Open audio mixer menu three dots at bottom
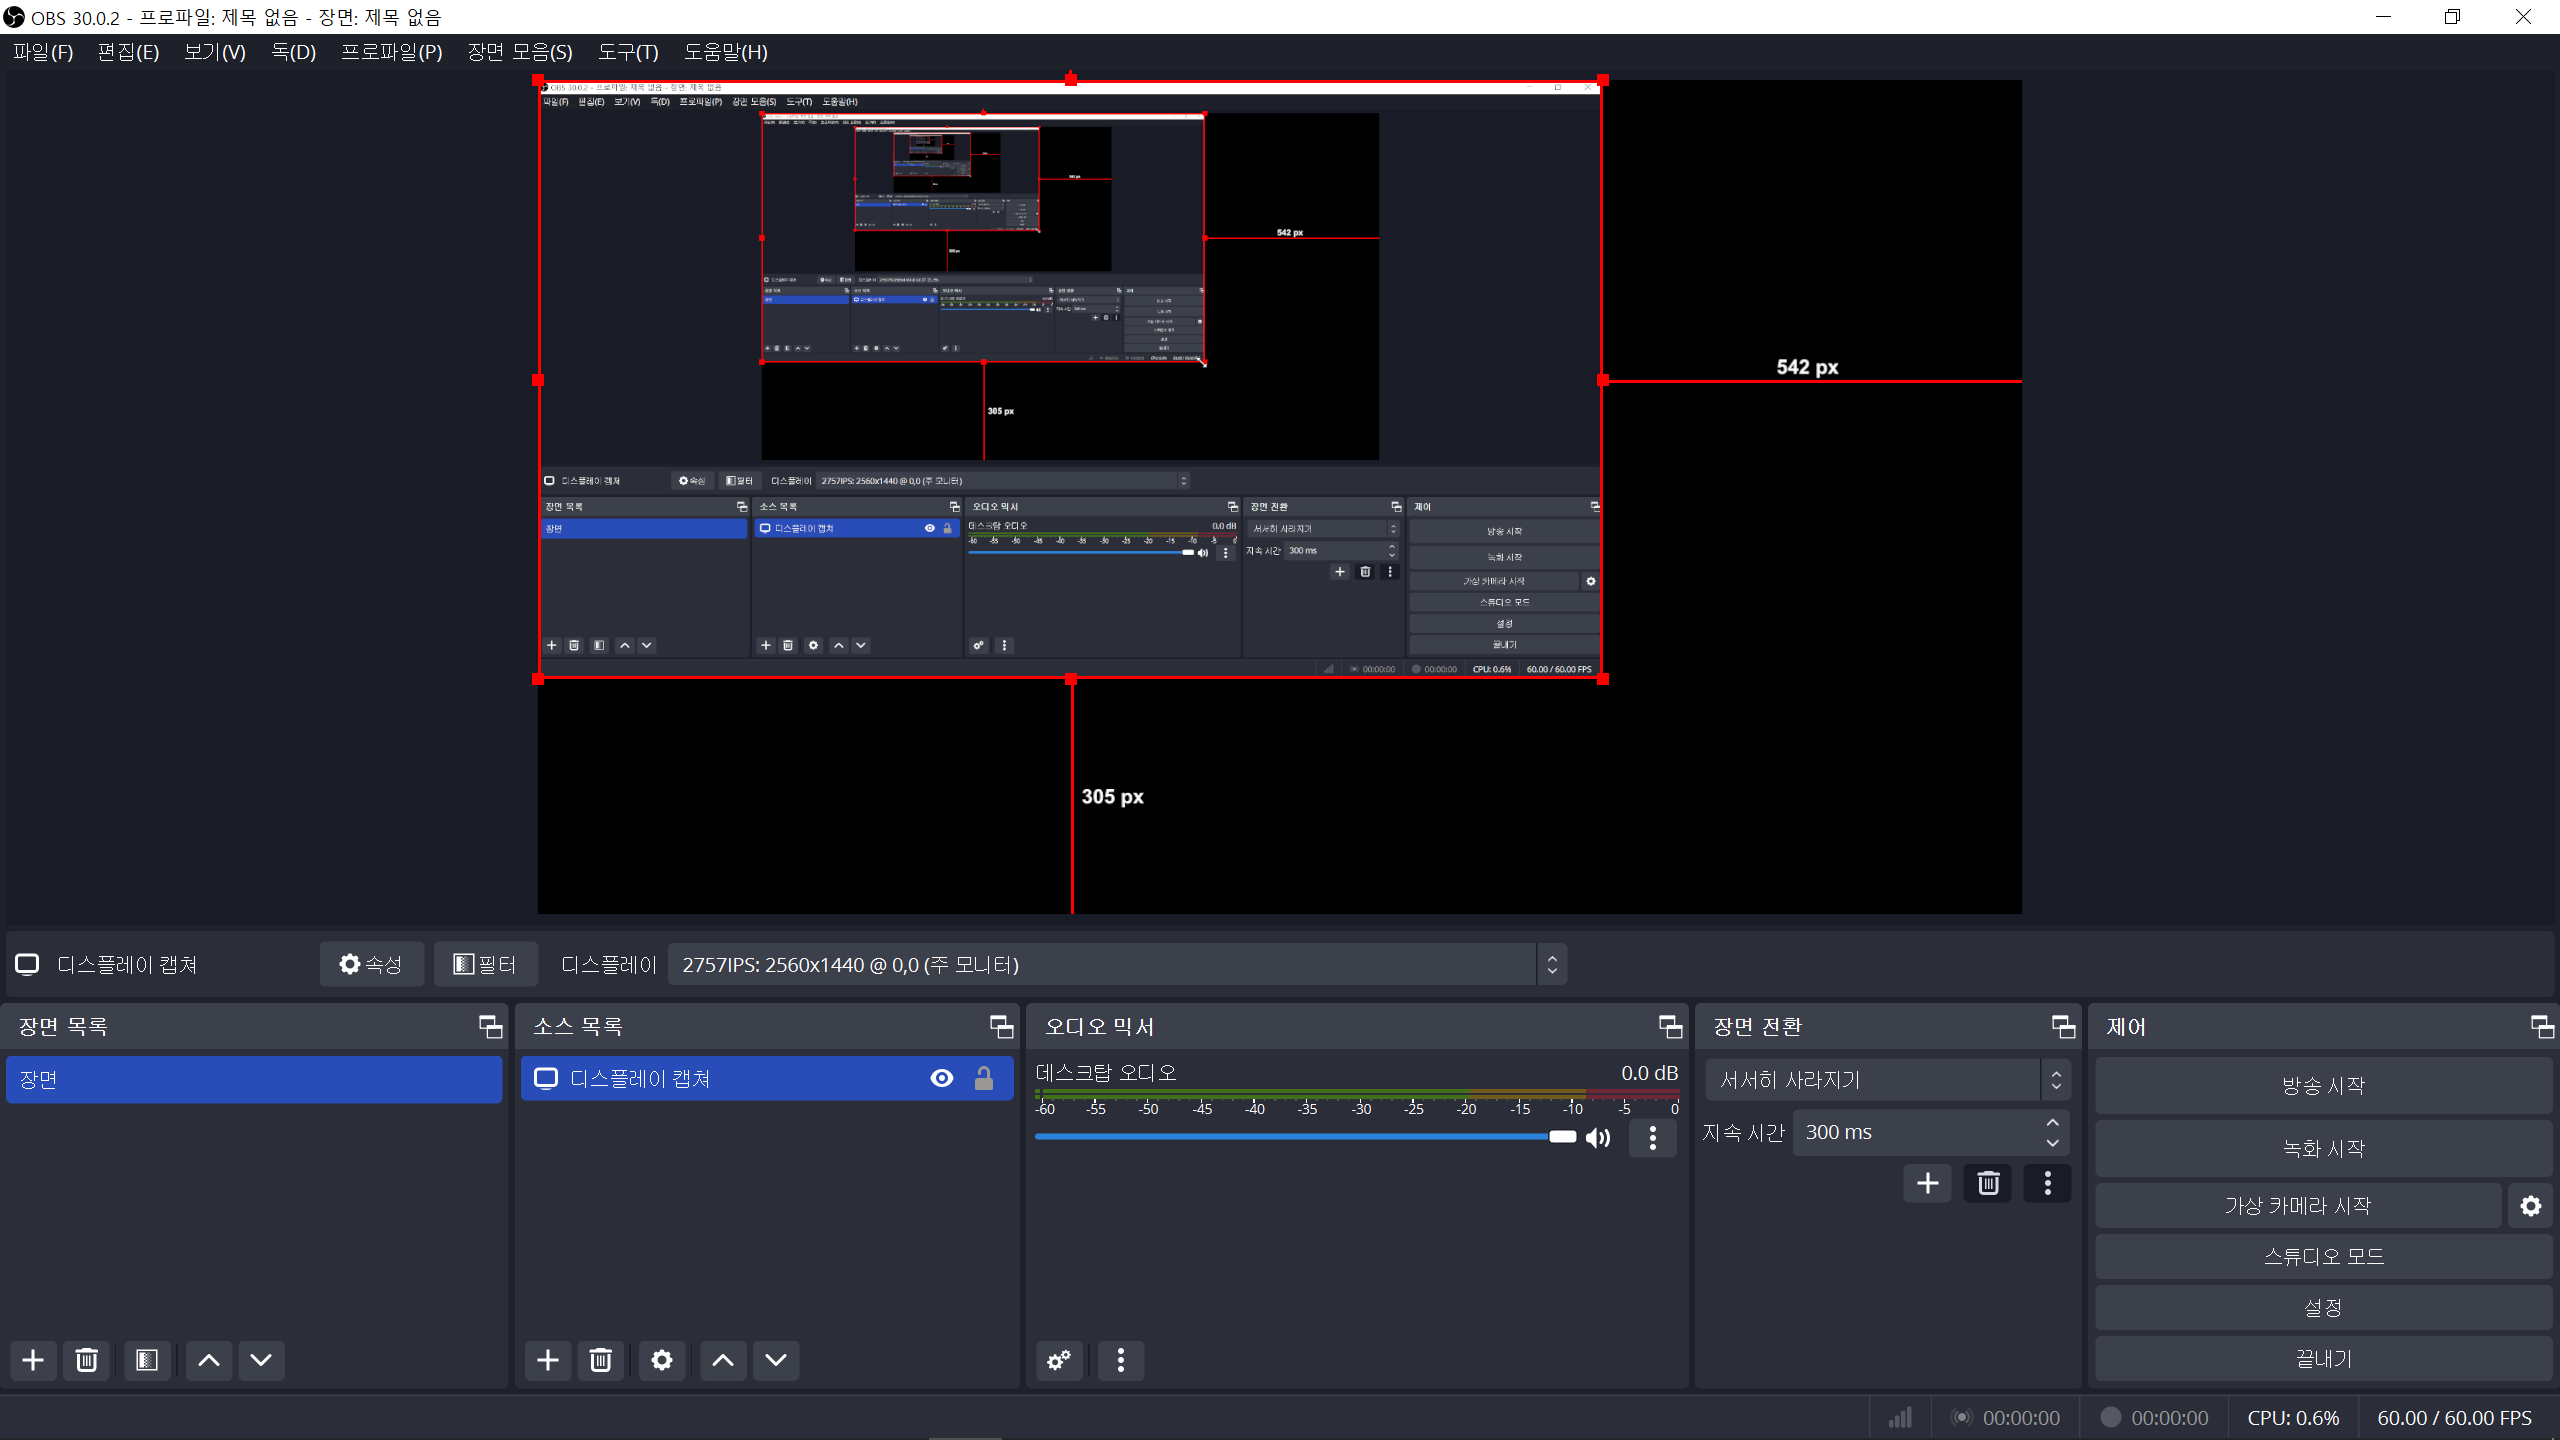Screen dimensions: 2560x1440 (1121, 1360)
